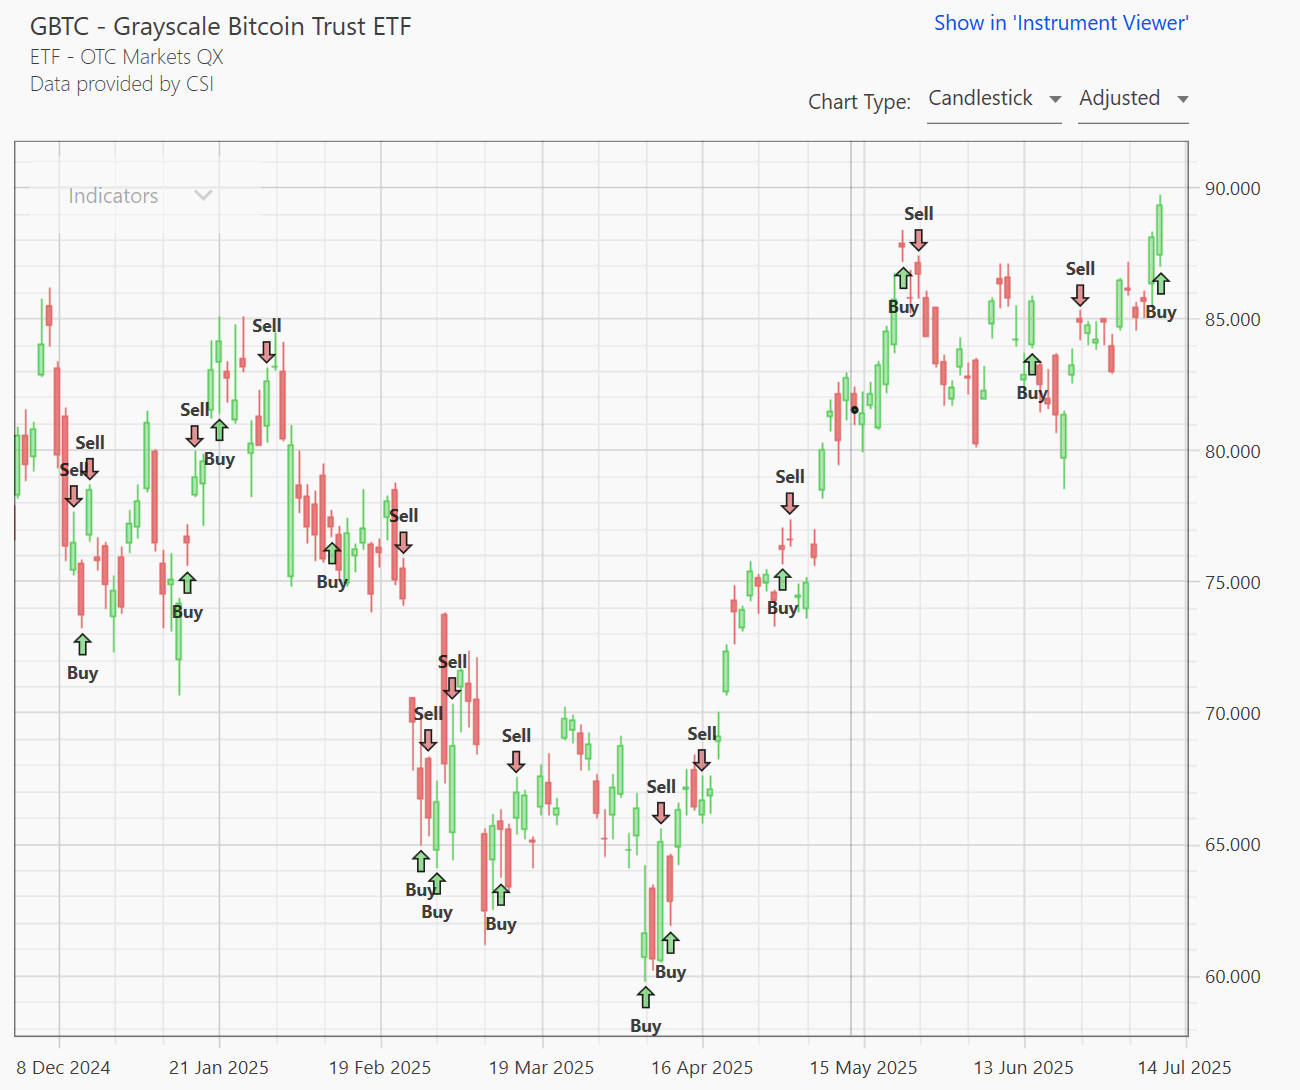Select the Sell arrow in late June near 86
The image size is (1300, 1090).
point(1080,295)
